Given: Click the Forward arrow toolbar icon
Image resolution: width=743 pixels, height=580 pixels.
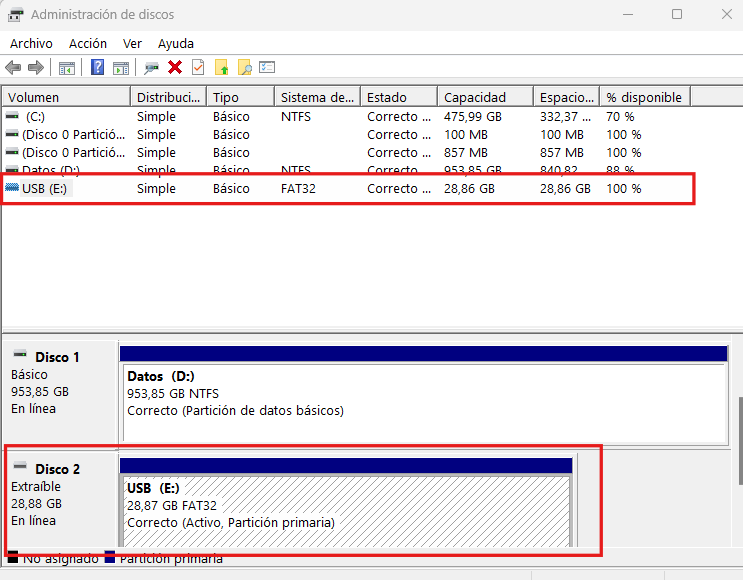Looking at the screenshot, I should click(x=36, y=68).
